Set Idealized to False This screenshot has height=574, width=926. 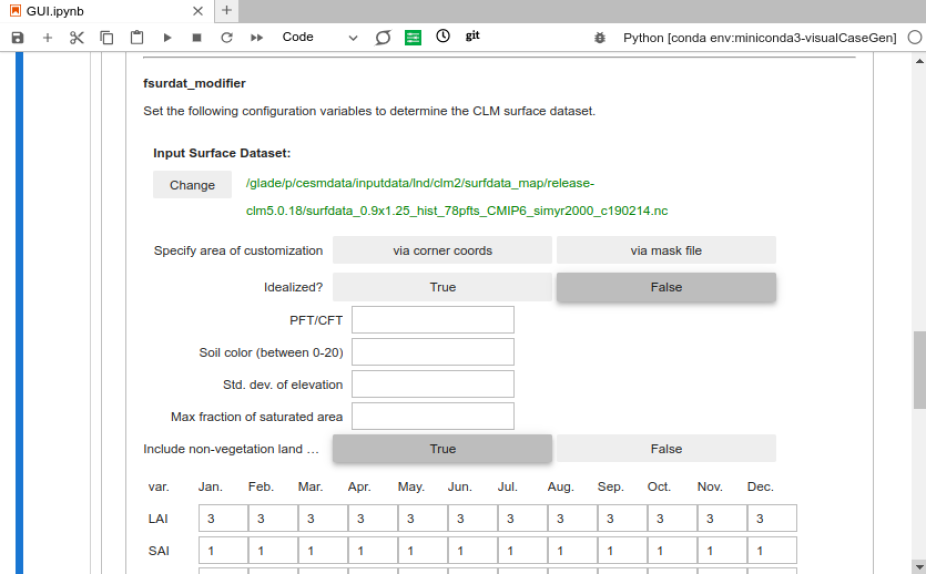coord(666,287)
